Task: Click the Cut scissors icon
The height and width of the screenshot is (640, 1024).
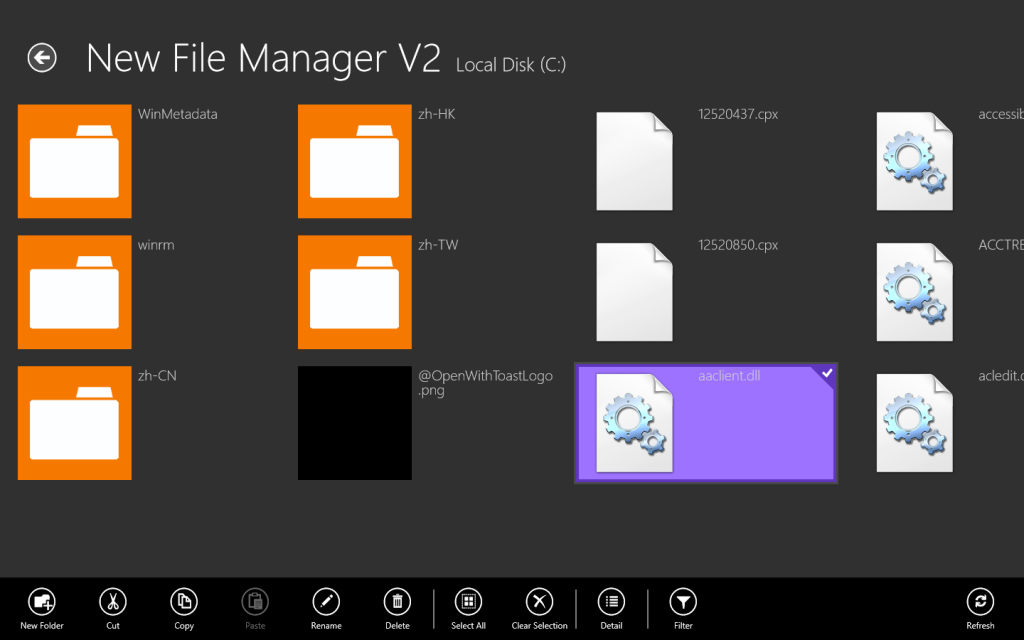Action: tap(113, 602)
